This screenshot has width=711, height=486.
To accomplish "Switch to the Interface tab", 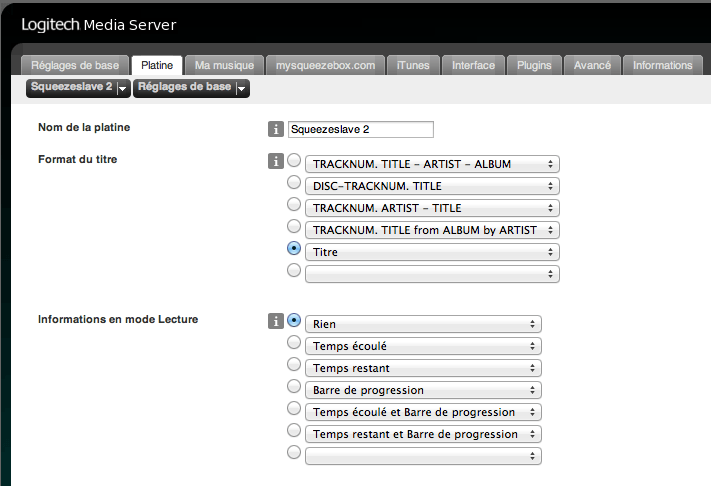I will click(x=473, y=65).
